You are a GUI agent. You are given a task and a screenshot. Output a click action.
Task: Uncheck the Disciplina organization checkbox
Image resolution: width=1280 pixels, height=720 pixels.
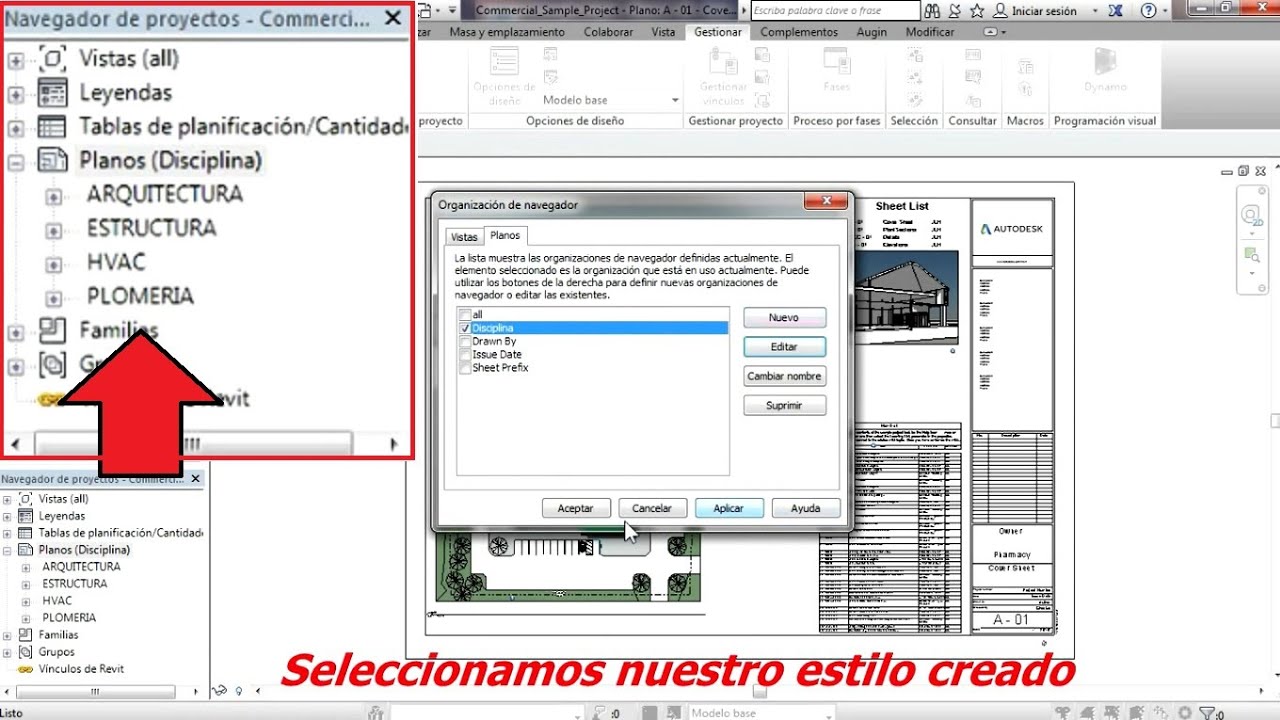(x=464, y=328)
